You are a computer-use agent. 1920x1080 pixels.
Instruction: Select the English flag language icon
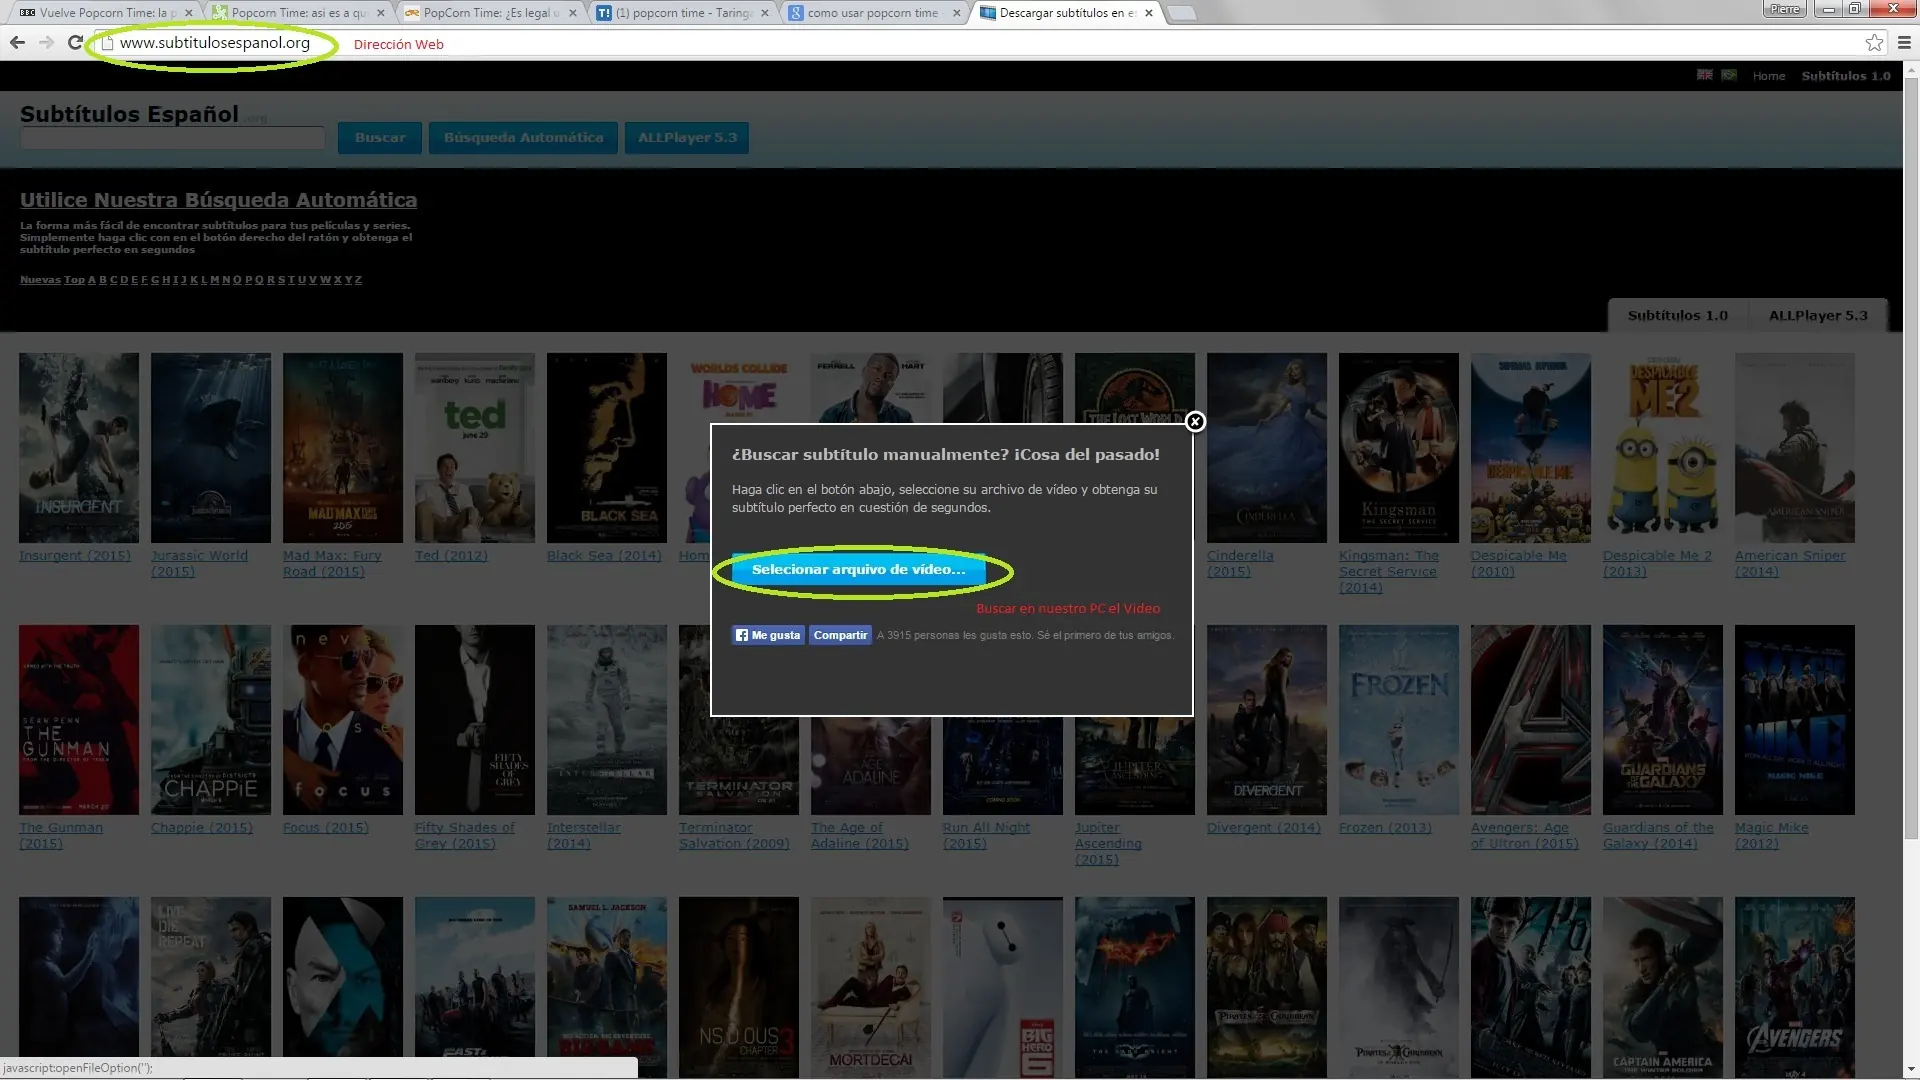click(x=1705, y=75)
